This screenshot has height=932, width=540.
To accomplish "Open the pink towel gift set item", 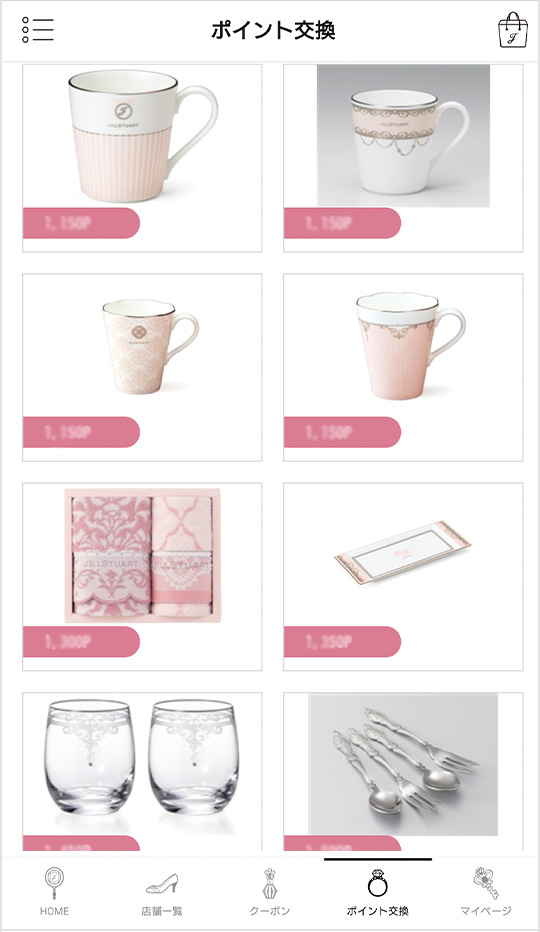I will tap(142, 577).
